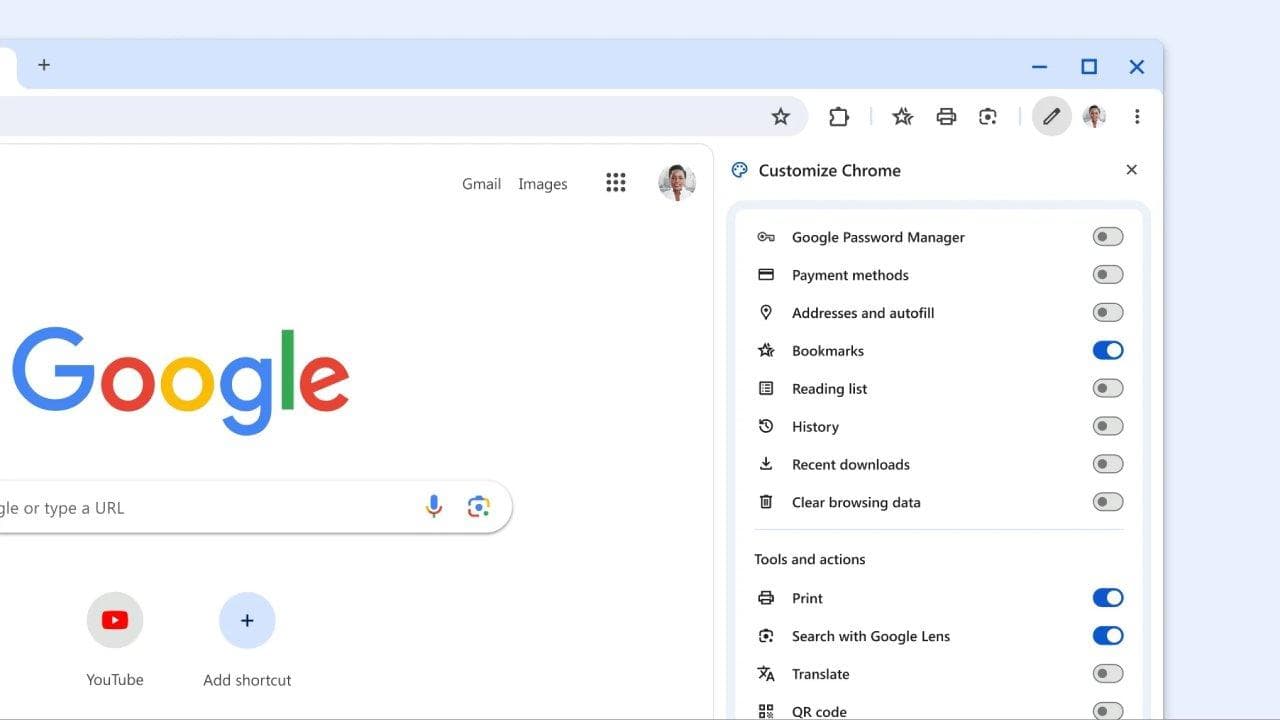
Task: Search by image using the Lens camera icon
Action: 479,507
